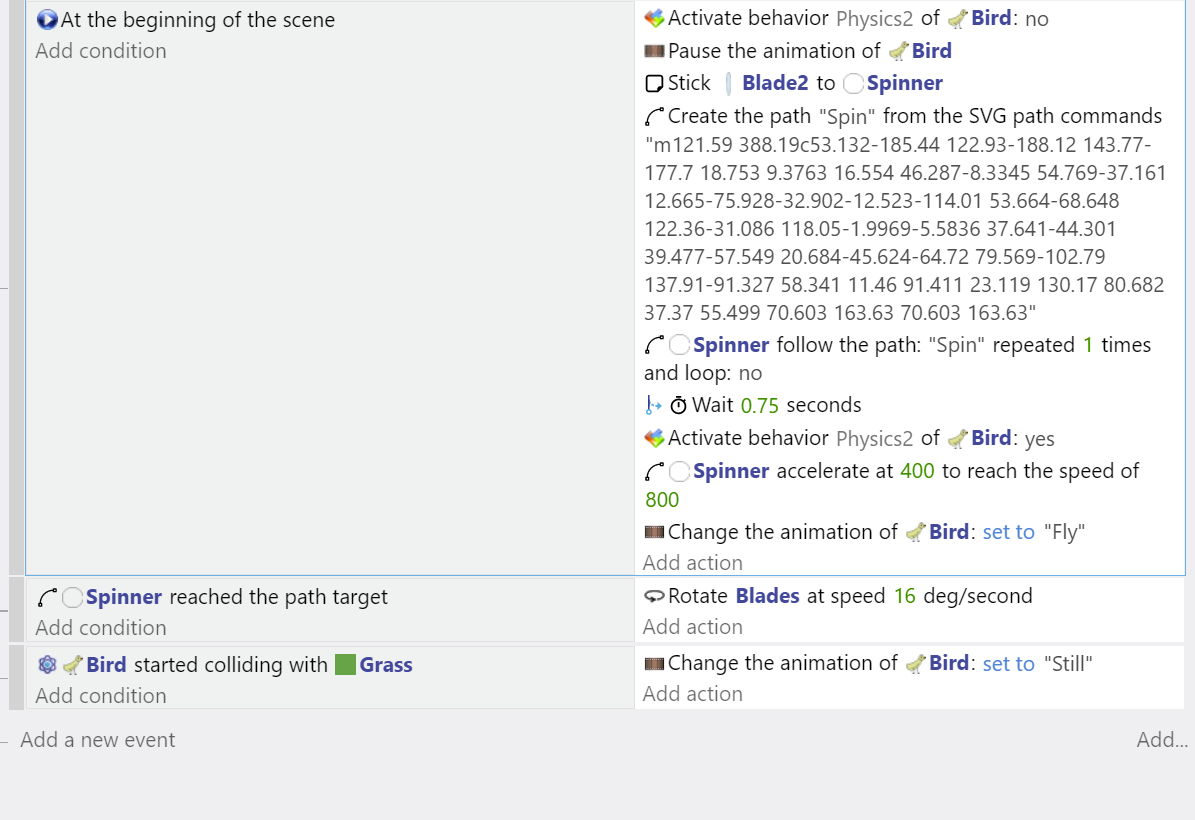Image resolution: width=1195 pixels, height=820 pixels.
Task: Add condition to the scene-beginning event
Action: click(101, 51)
